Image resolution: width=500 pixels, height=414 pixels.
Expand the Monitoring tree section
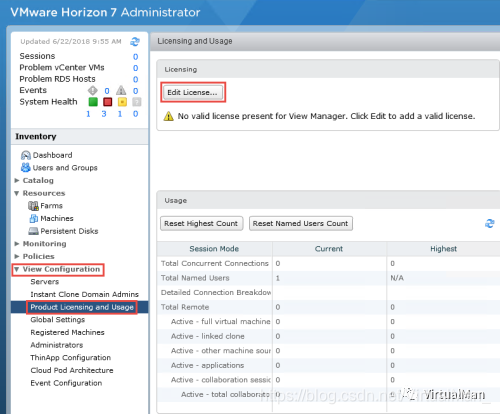click(17, 244)
